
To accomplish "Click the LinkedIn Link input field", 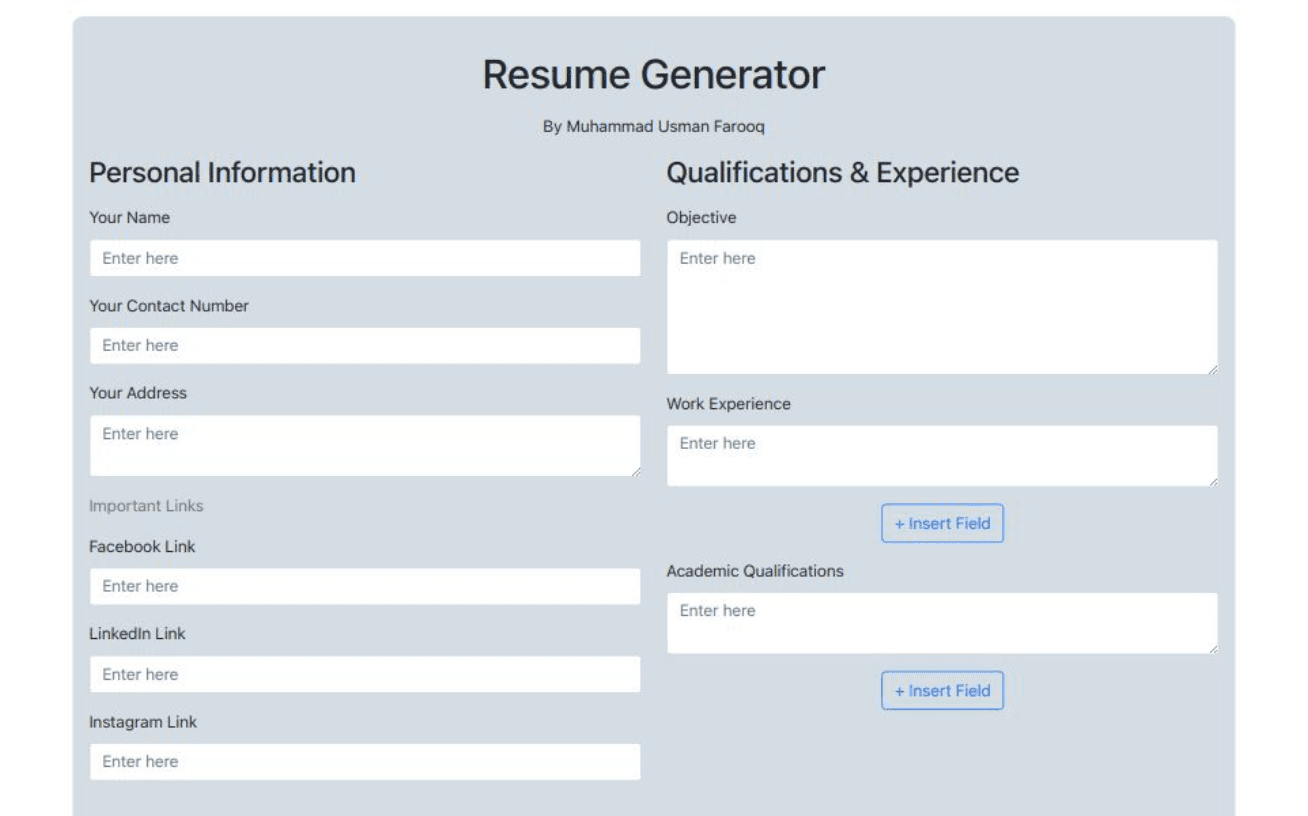I will pyautogui.click(x=364, y=674).
